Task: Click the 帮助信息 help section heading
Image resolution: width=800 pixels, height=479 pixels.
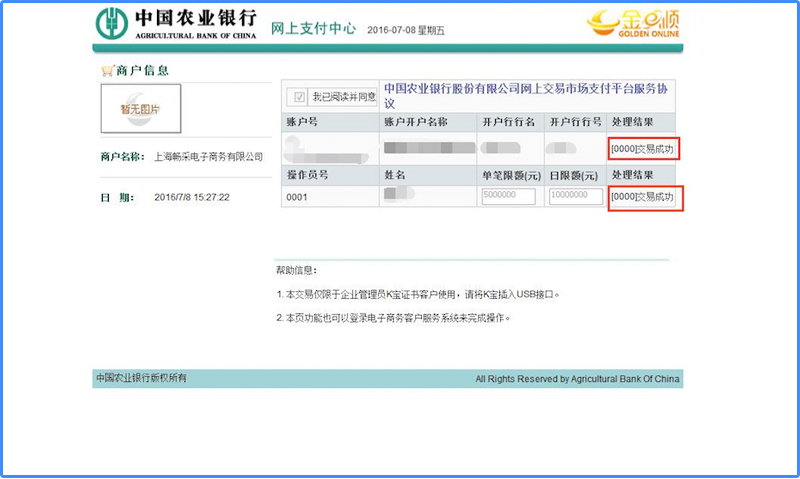Action: point(296,270)
